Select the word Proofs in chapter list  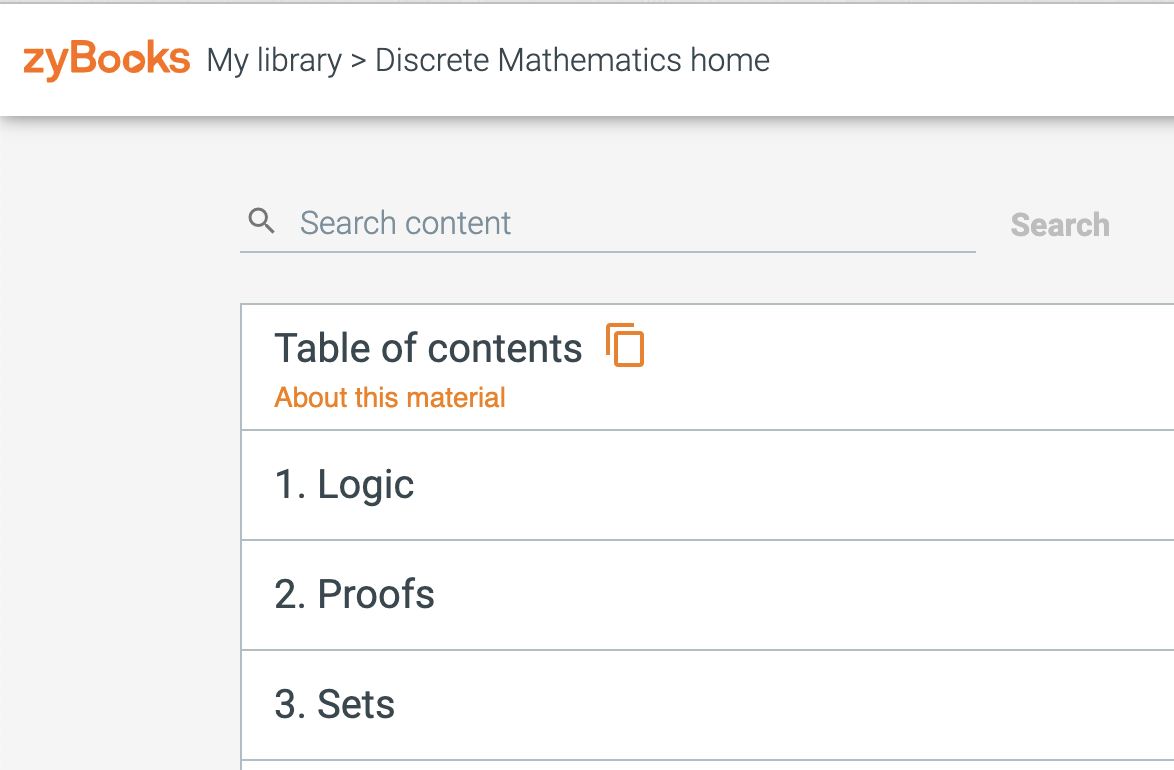(x=376, y=595)
